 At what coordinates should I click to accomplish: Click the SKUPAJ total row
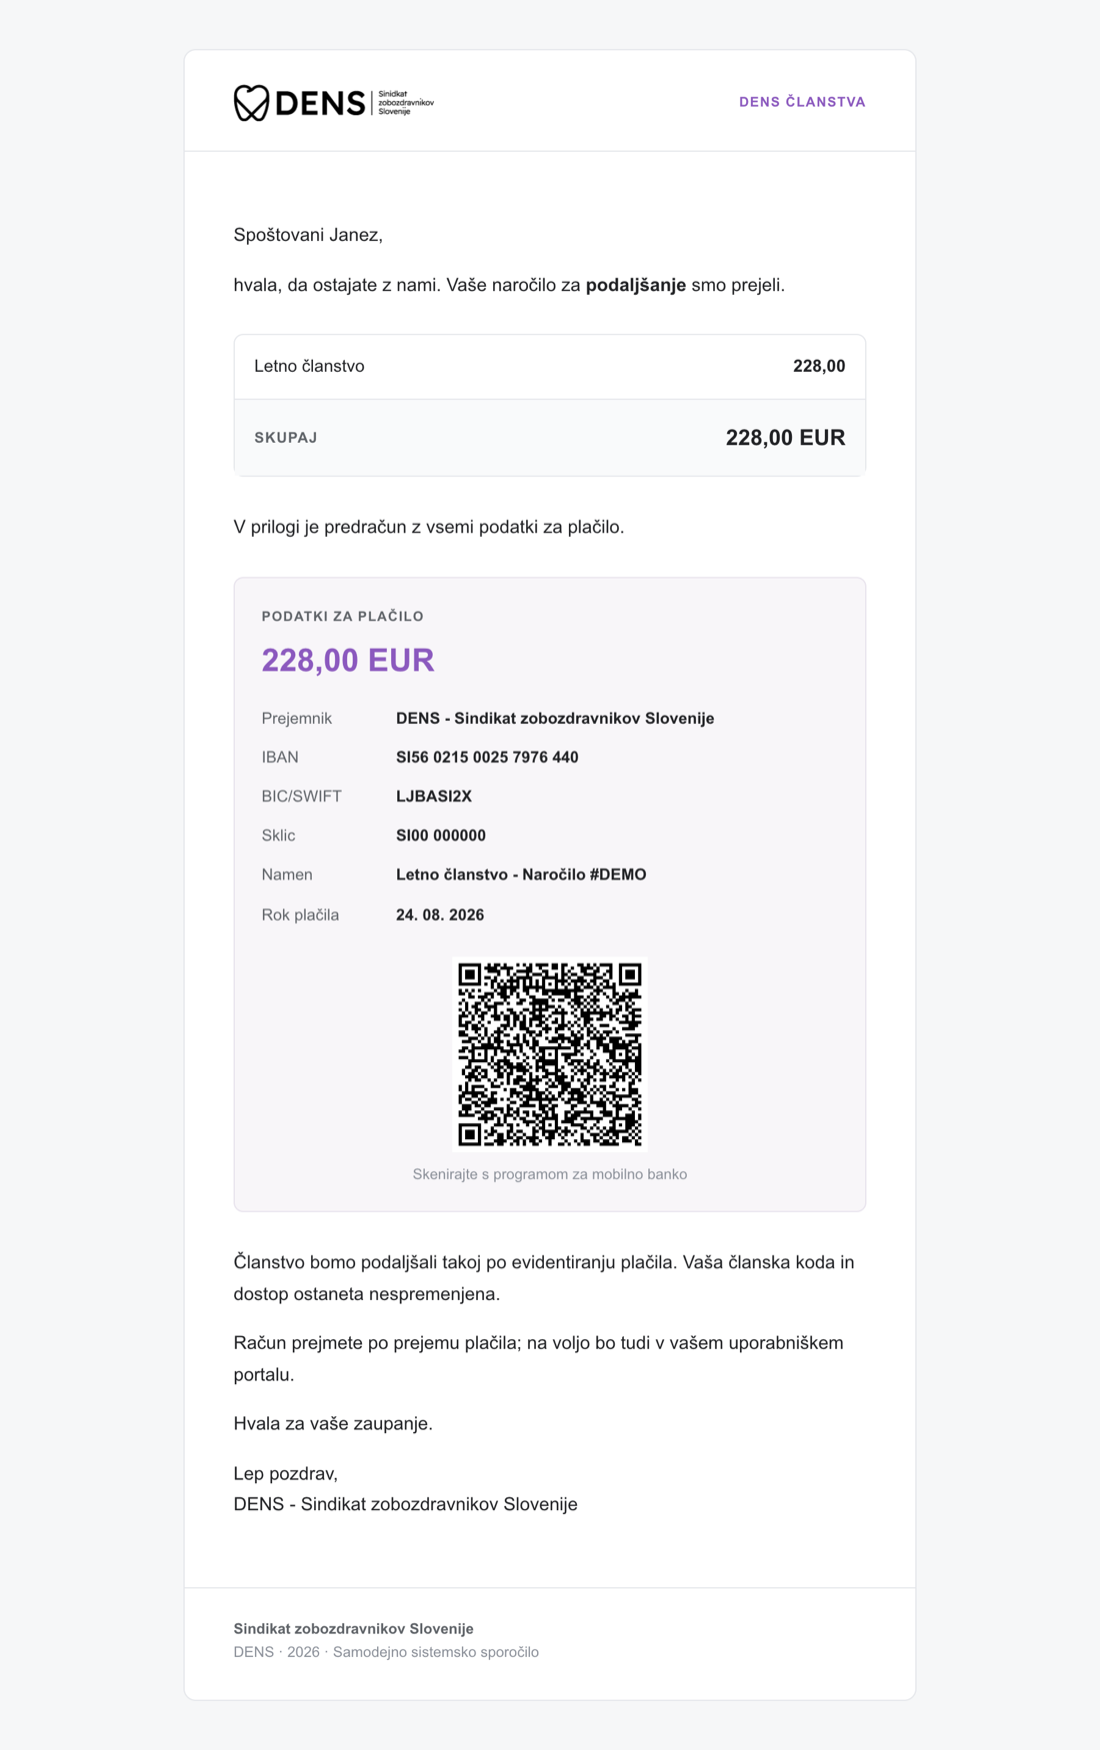click(x=550, y=438)
